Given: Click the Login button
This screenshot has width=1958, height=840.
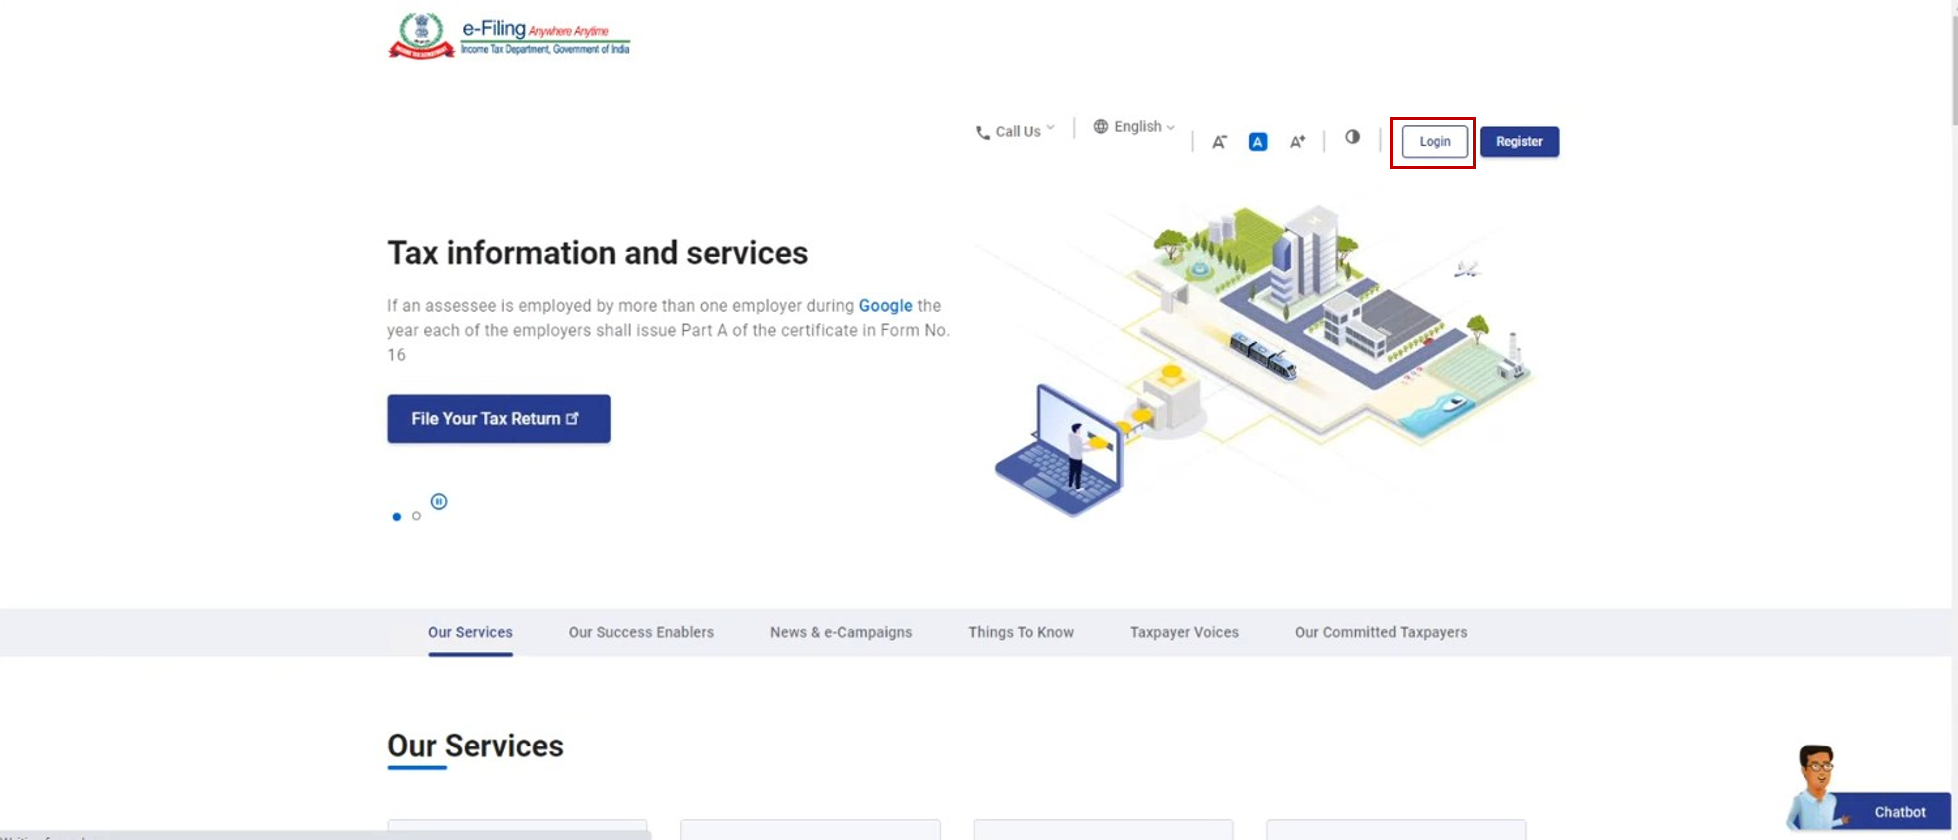Looking at the screenshot, I should pos(1434,142).
